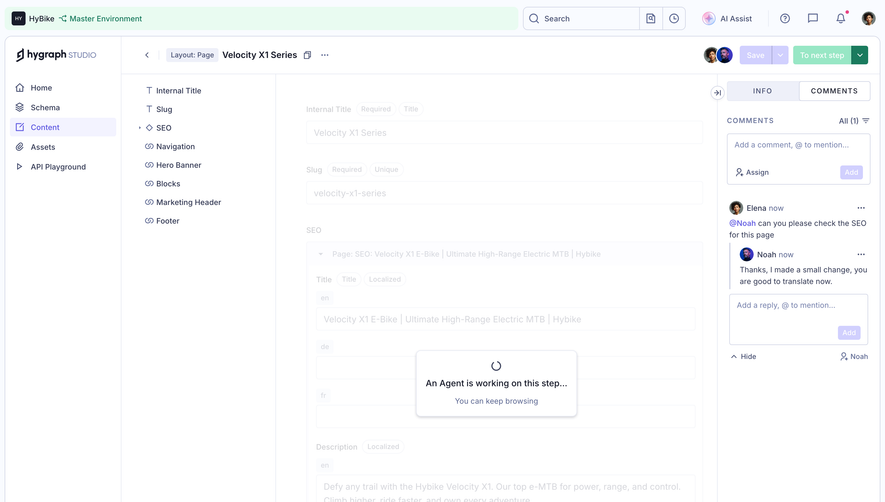Jump to Hero Banner reference field
Image resolution: width=885 pixels, height=502 pixels.
pos(173,165)
